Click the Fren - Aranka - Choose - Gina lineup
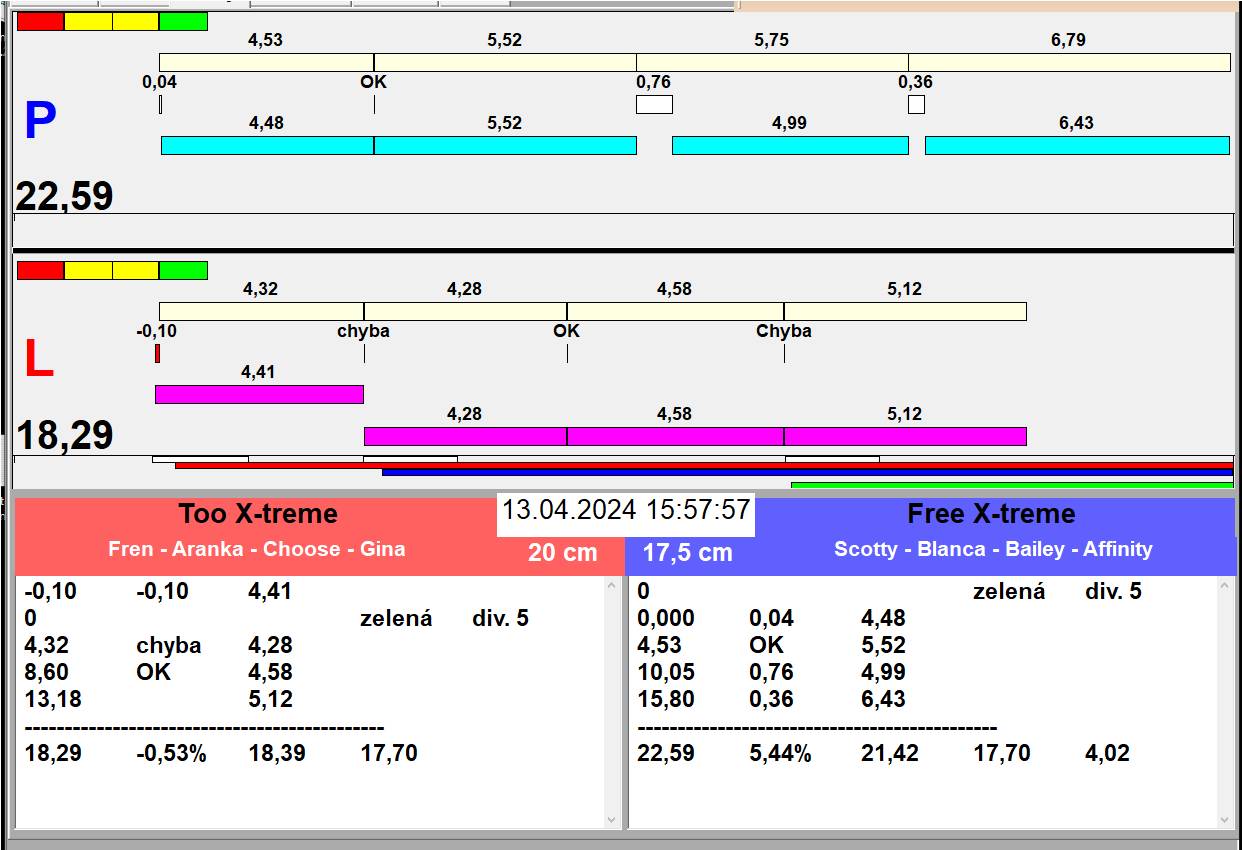 (257, 549)
